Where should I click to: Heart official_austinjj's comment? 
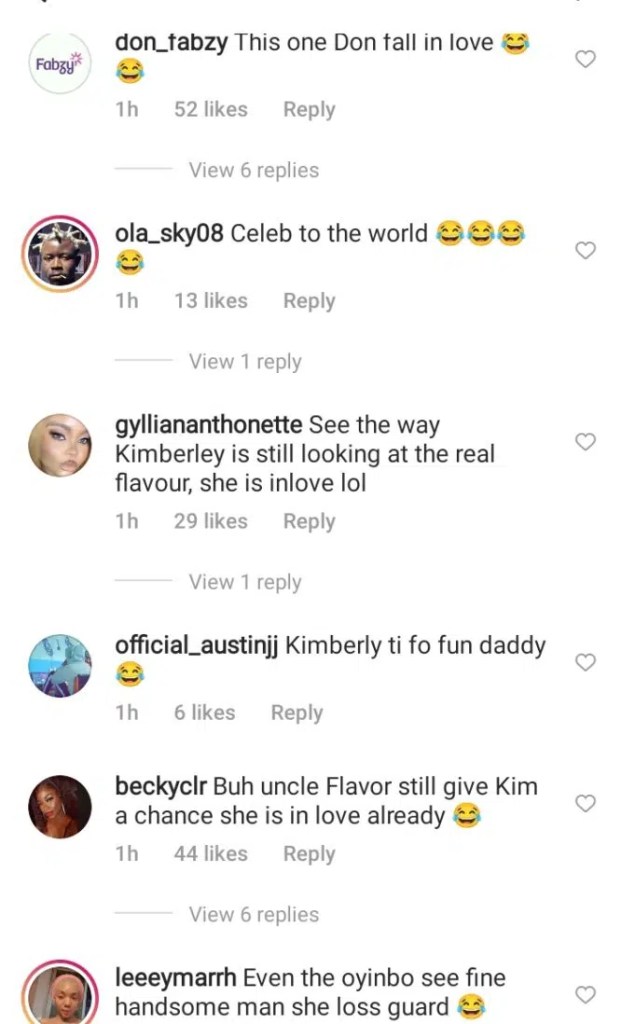click(586, 662)
